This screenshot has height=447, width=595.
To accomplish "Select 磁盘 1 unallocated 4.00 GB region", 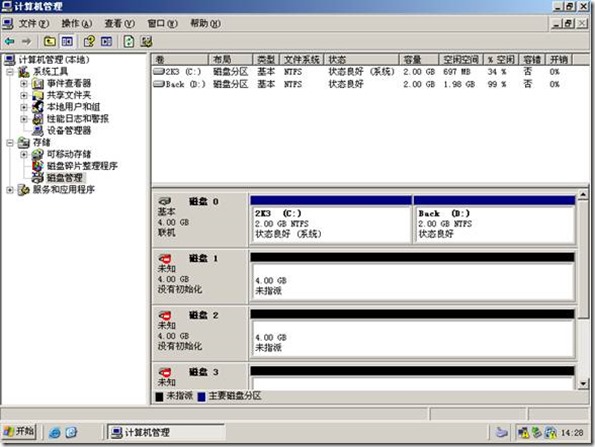I will [x=412, y=282].
